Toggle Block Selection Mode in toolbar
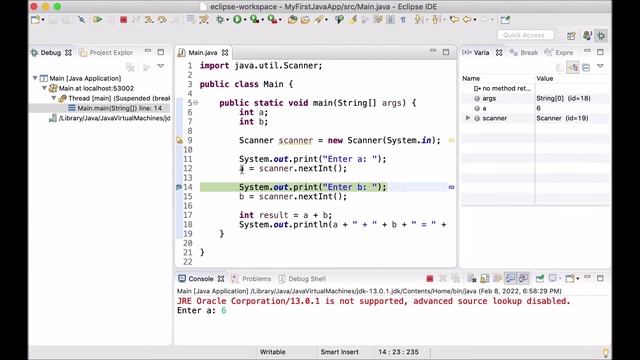Image resolution: width=640 pixels, height=360 pixels. coord(391,19)
